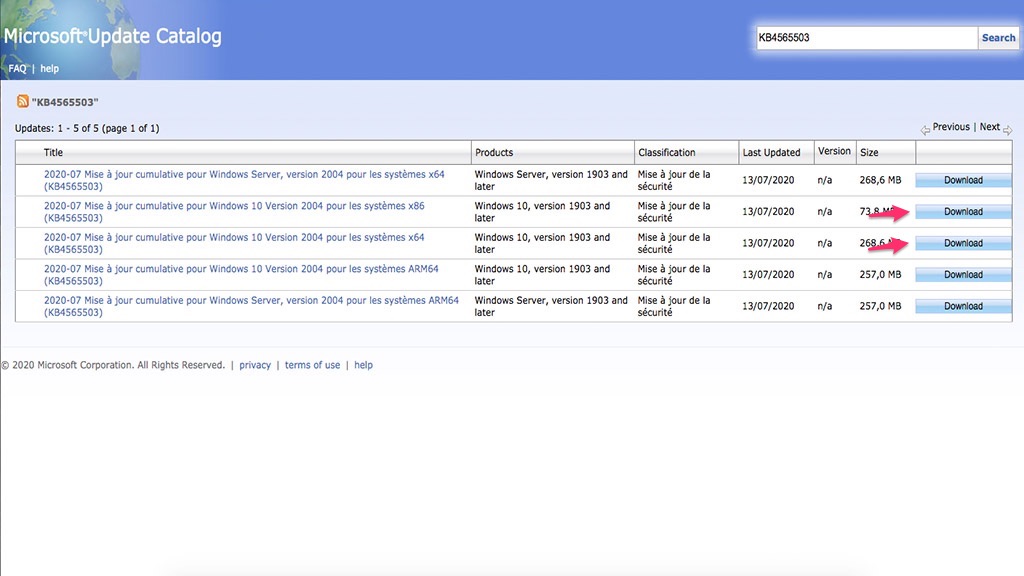Open Windows 10 Version 2004 x64 update link

coord(234,243)
